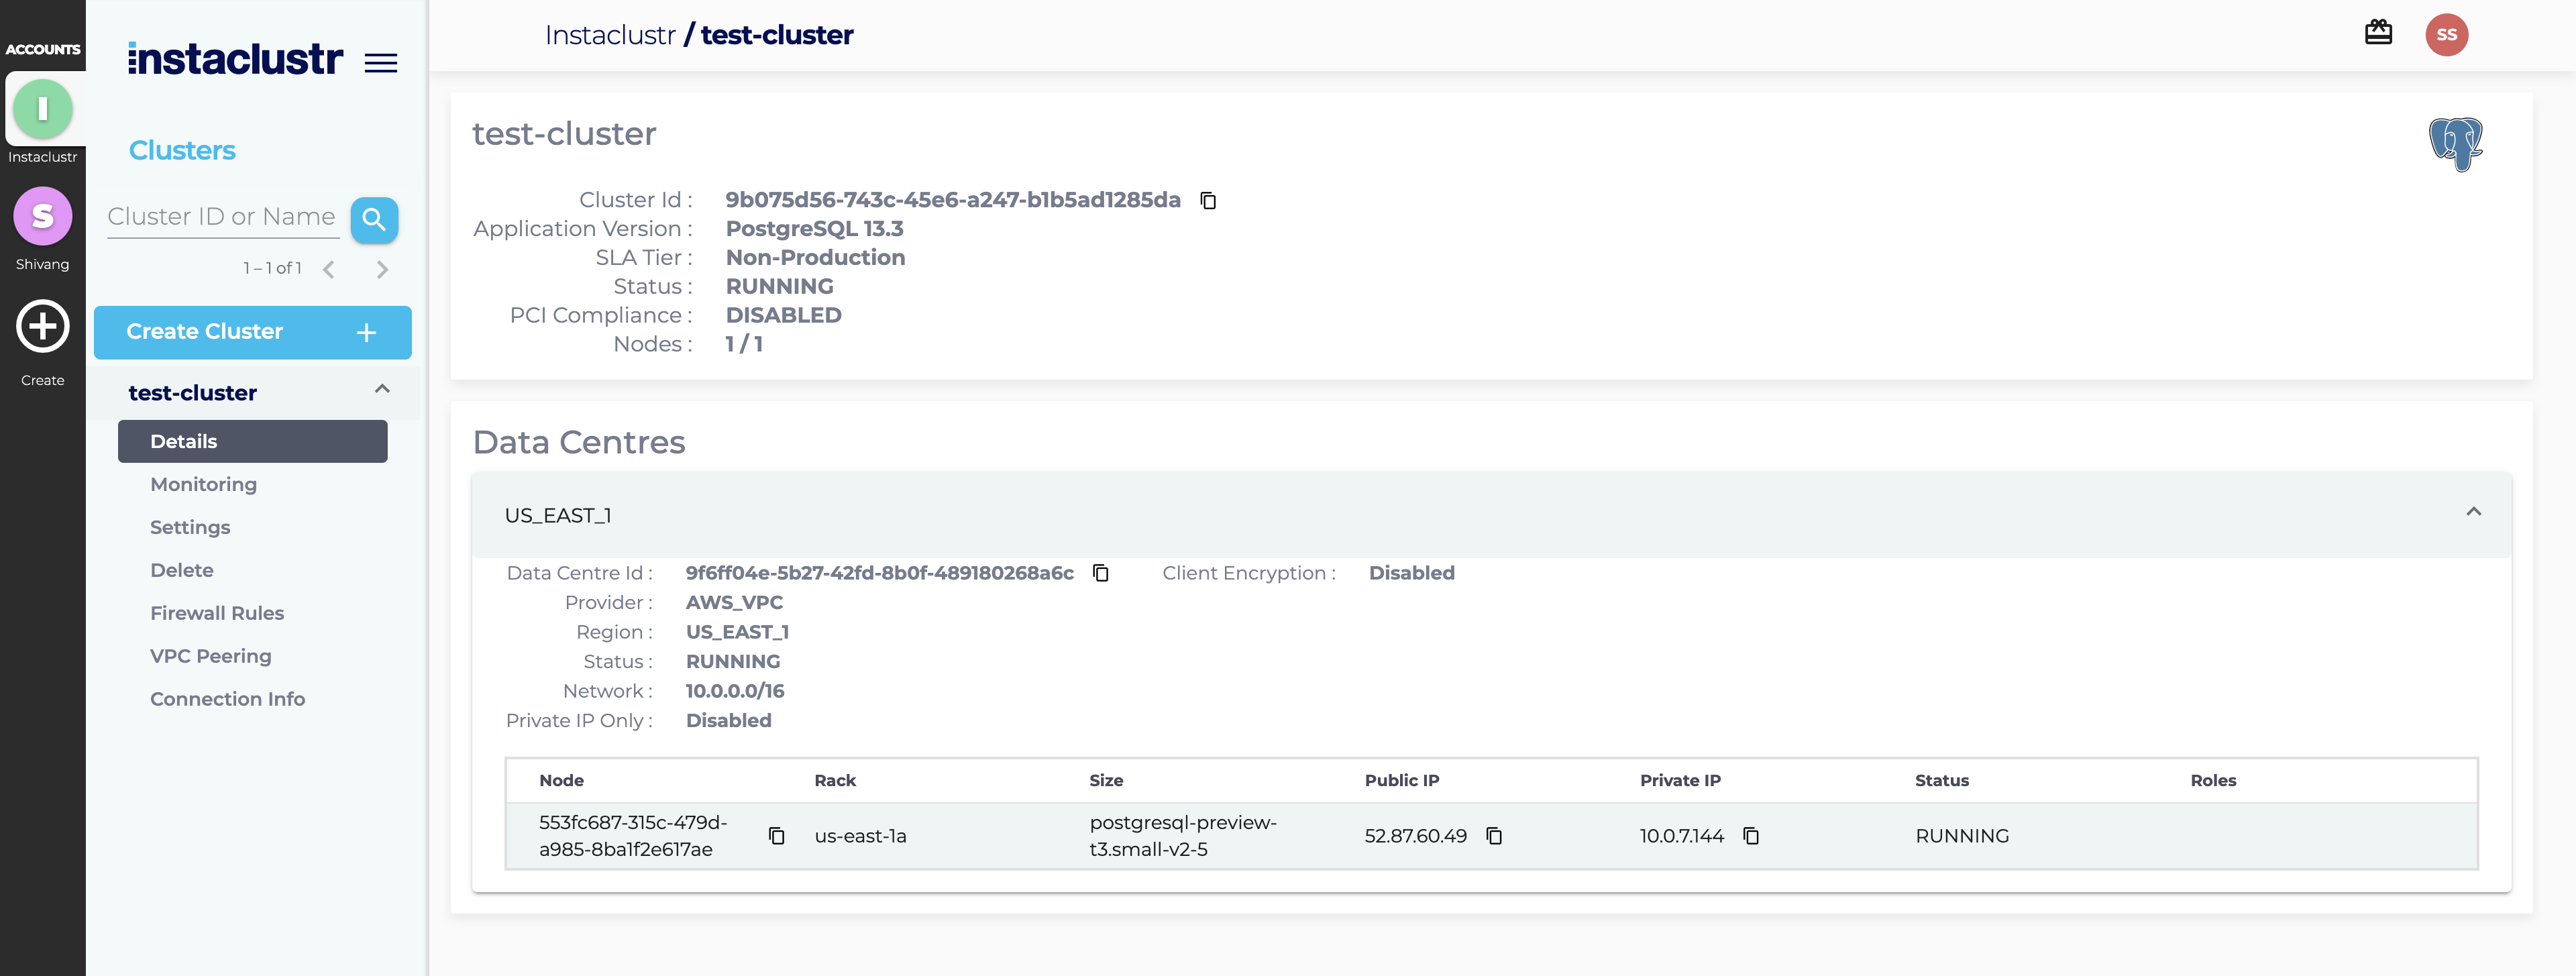Switch to the Shivang account
This screenshot has width=2576, height=976.
pos(42,216)
